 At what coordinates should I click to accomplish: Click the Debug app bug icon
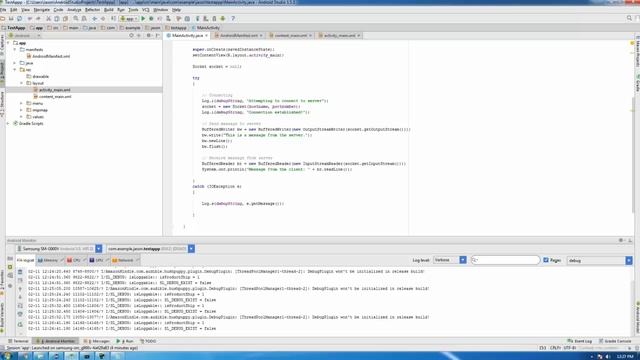point(151,18)
